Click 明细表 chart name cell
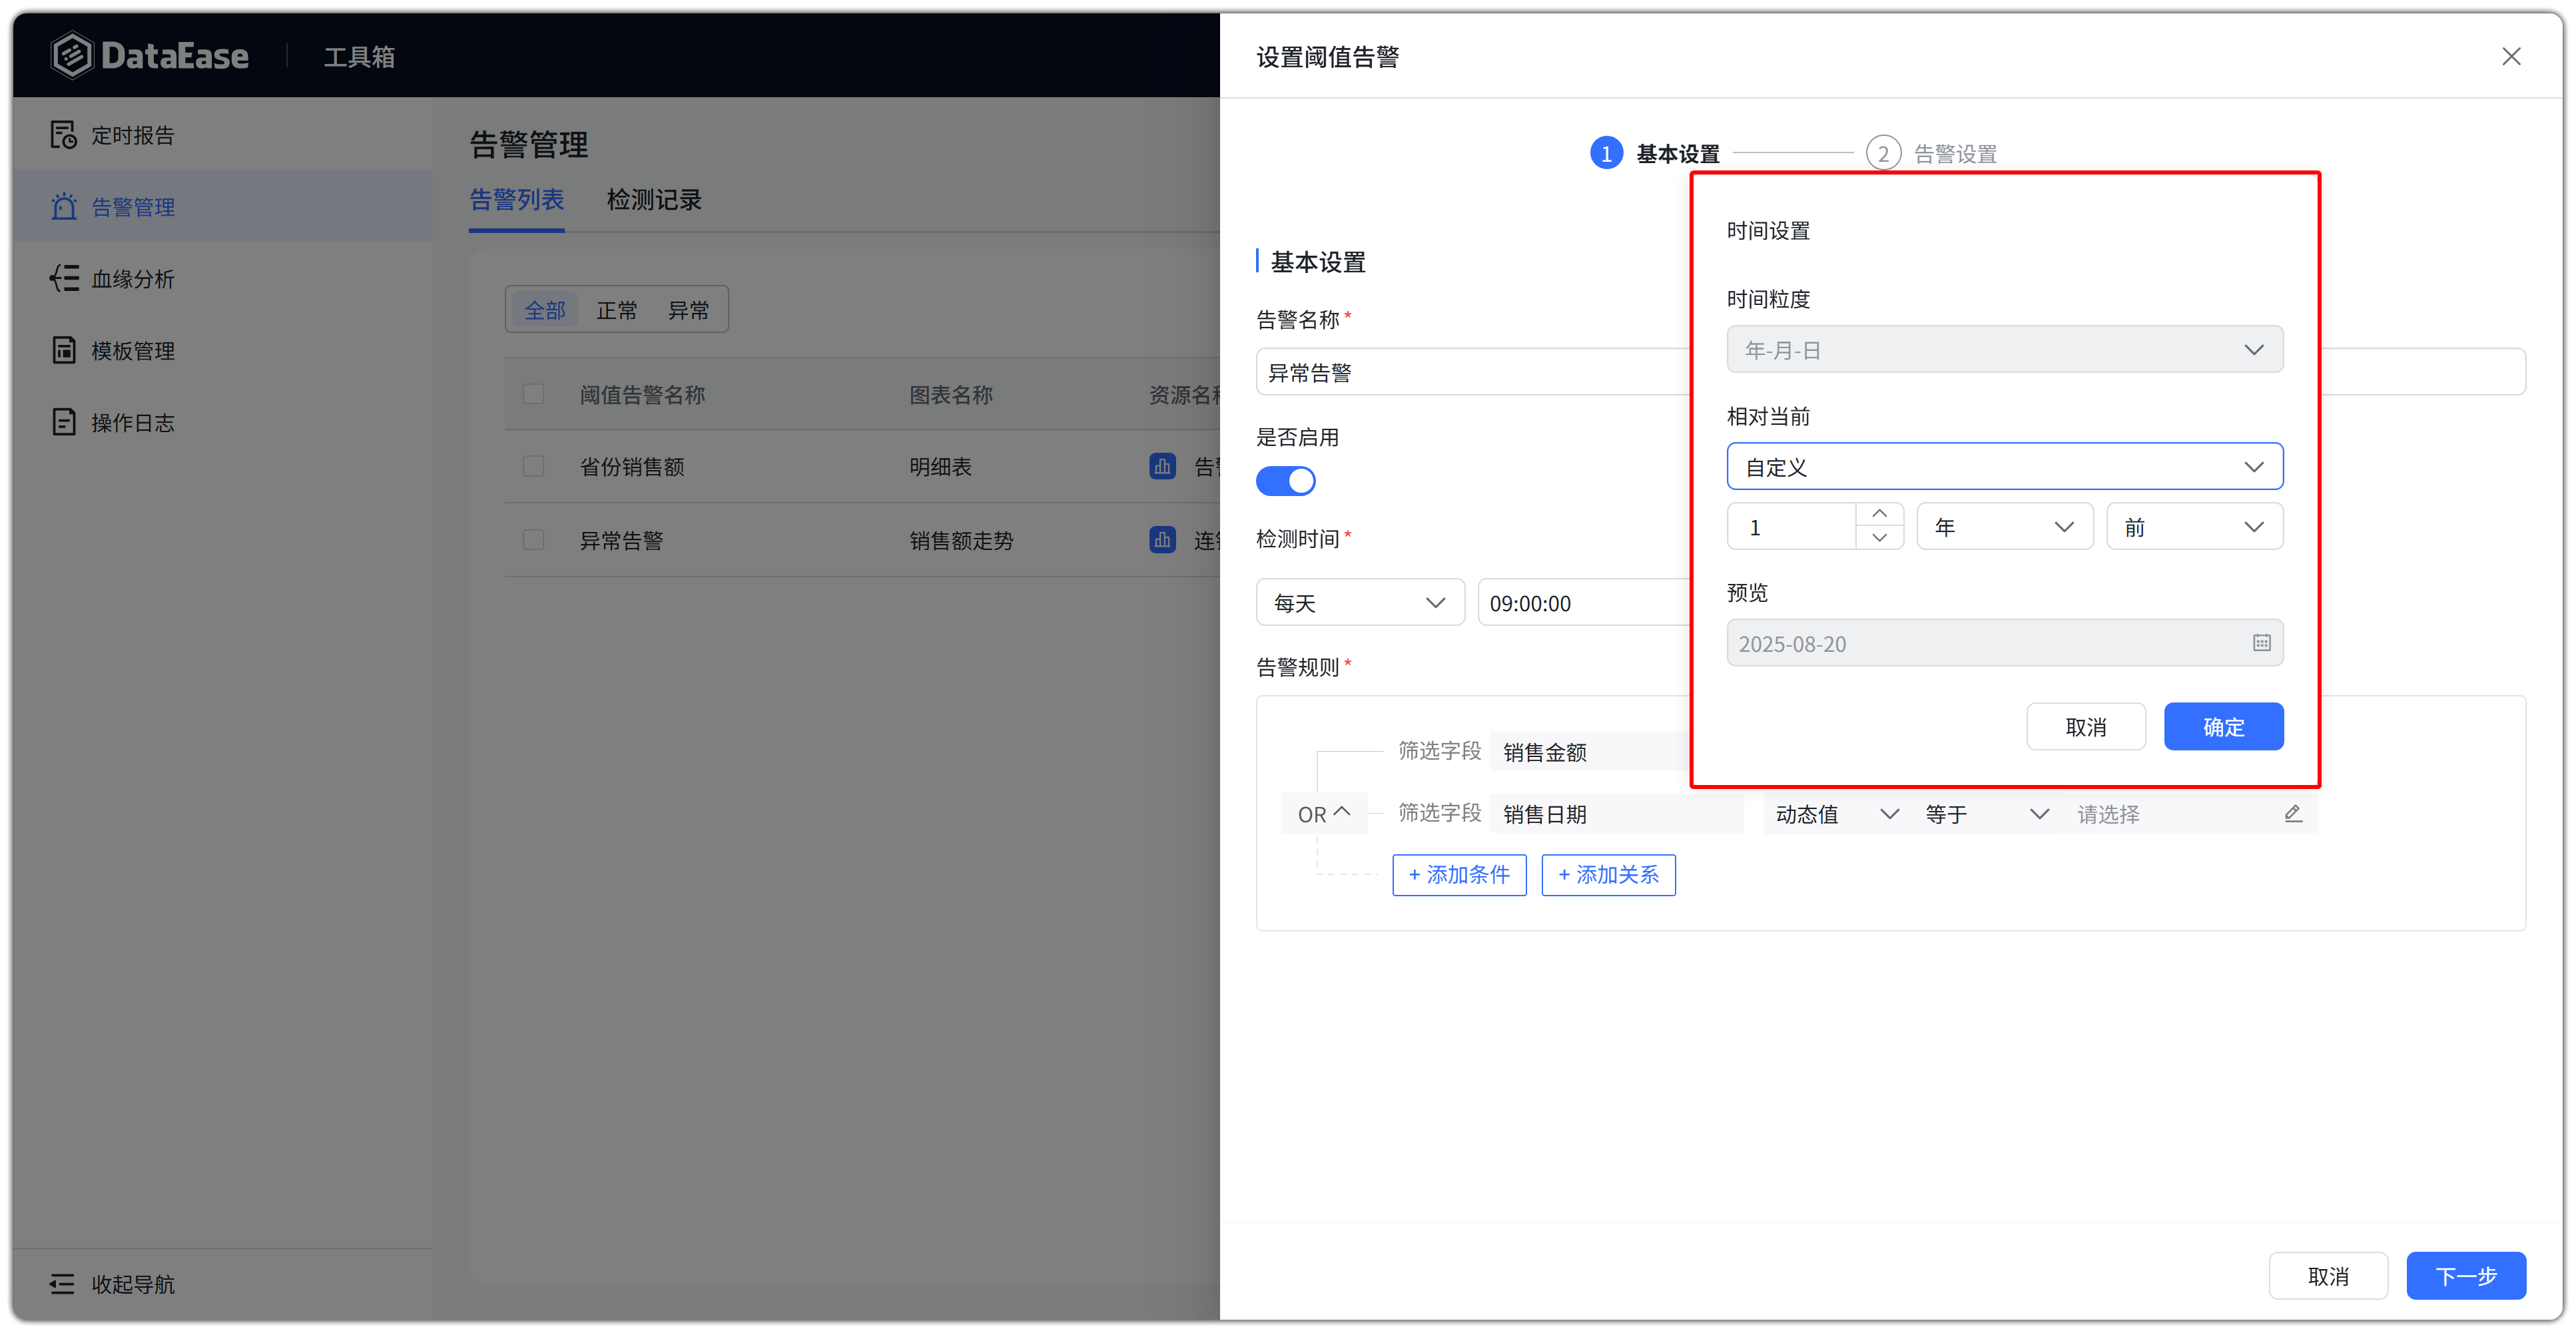The width and height of the screenshot is (2576, 1333). (940, 466)
